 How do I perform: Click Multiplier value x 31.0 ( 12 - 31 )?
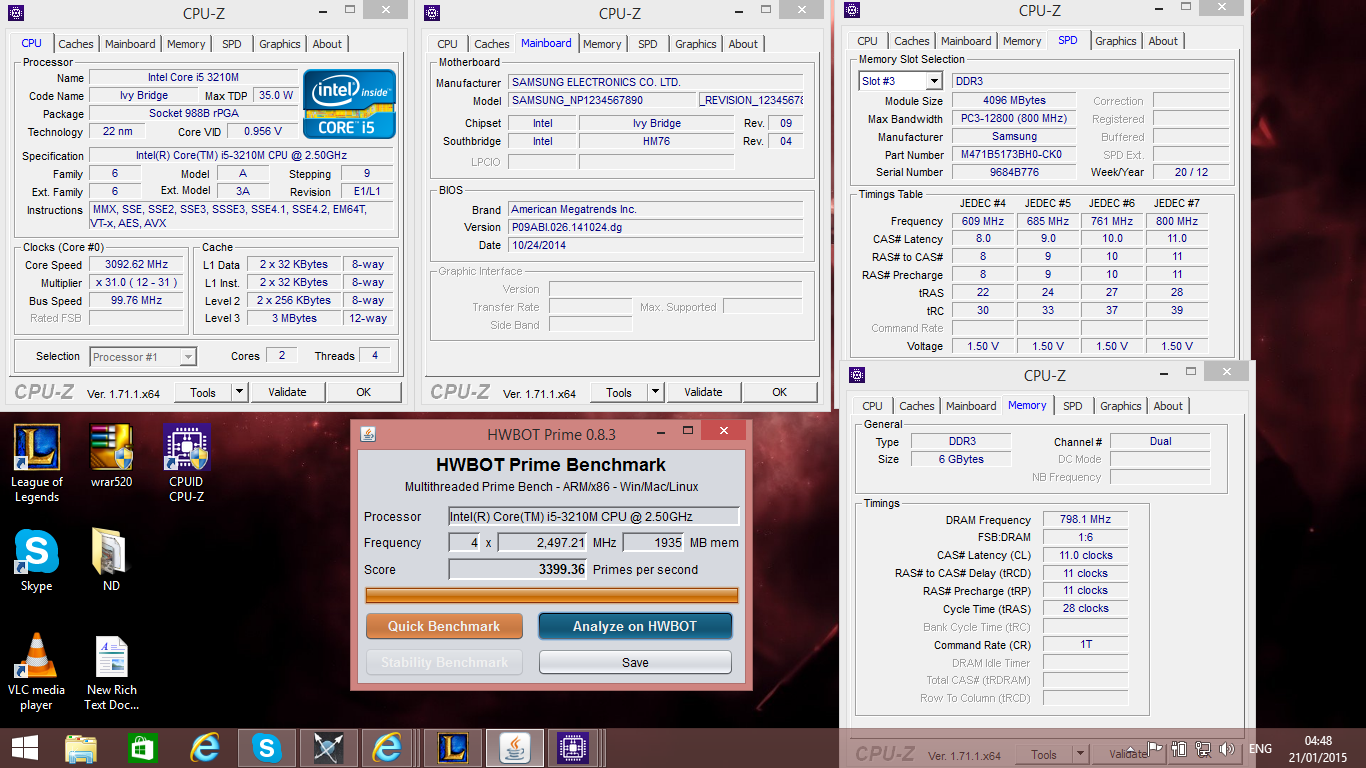pyautogui.click(x=137, y=283)
